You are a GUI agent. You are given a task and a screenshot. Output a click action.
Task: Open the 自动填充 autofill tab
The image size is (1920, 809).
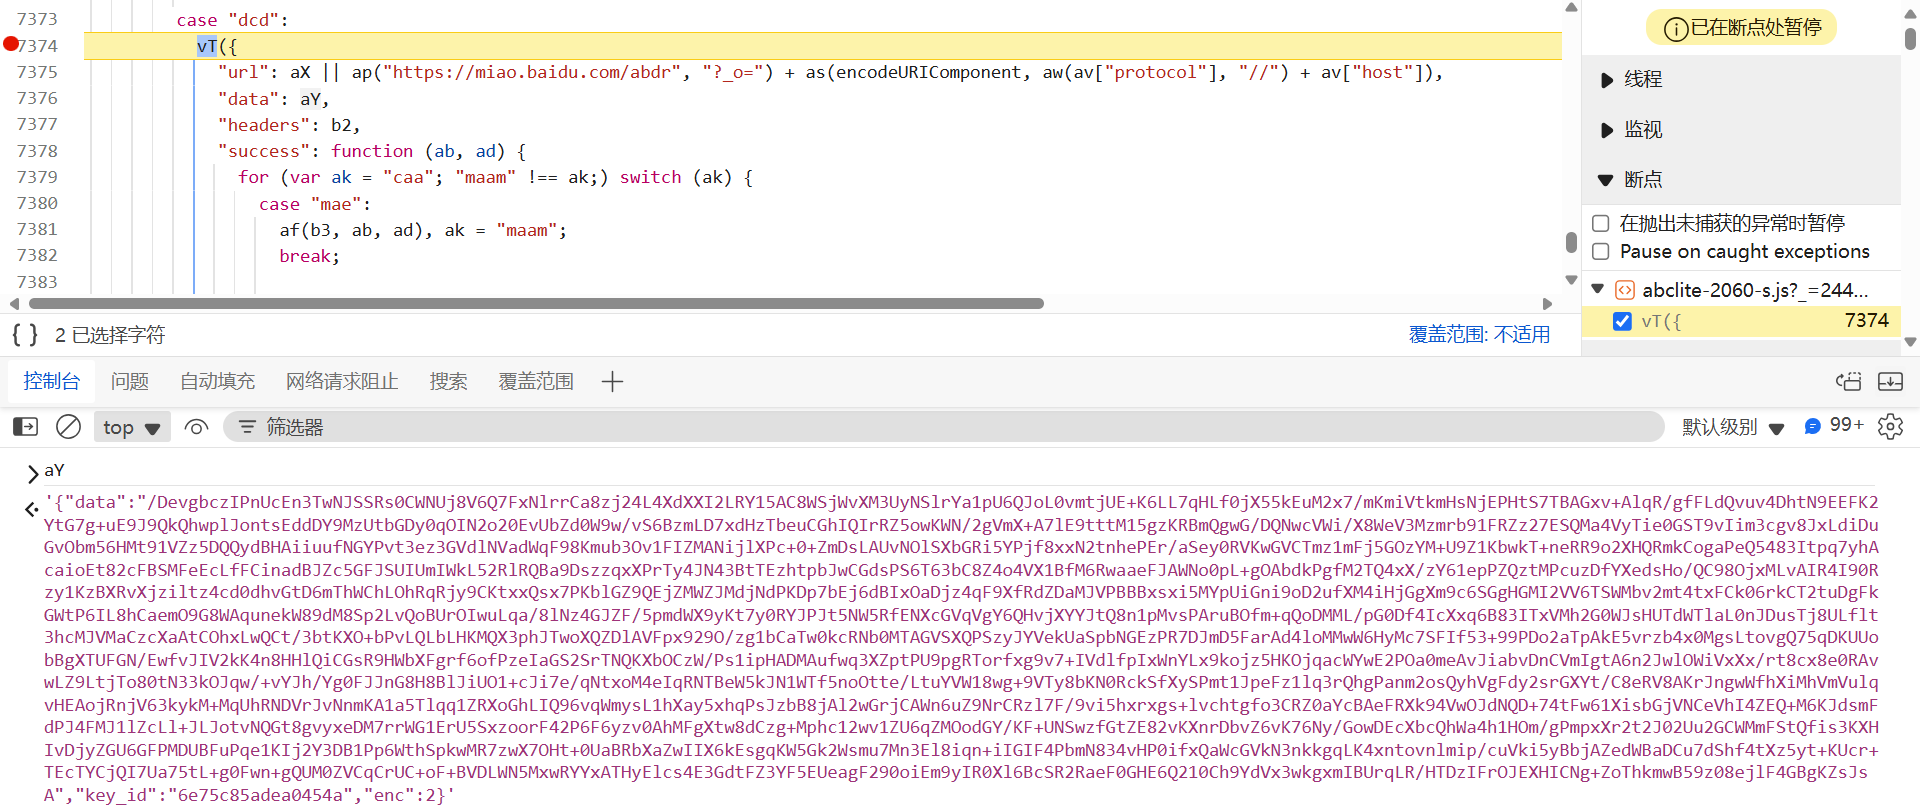217,381
